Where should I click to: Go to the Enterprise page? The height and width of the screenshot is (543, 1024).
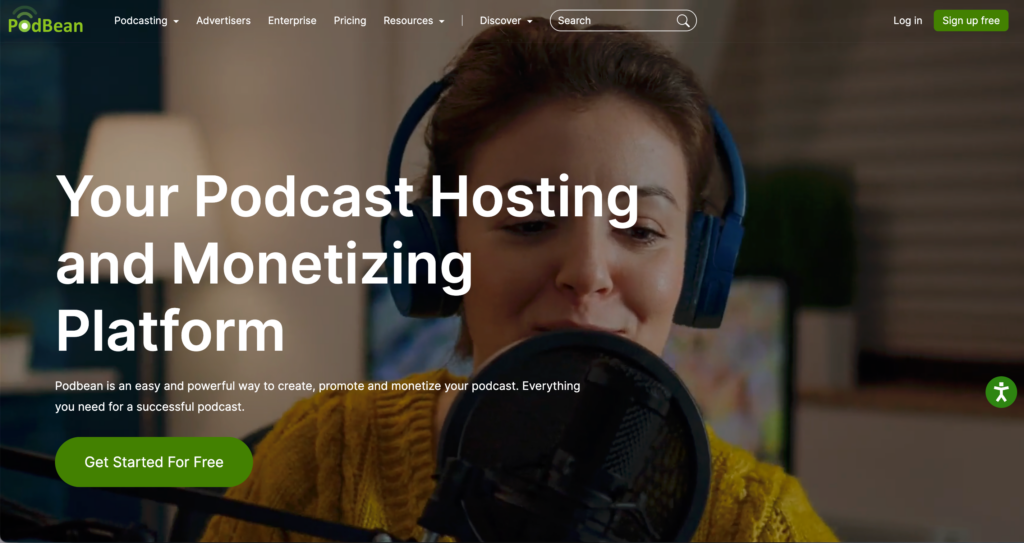point(292,21)
